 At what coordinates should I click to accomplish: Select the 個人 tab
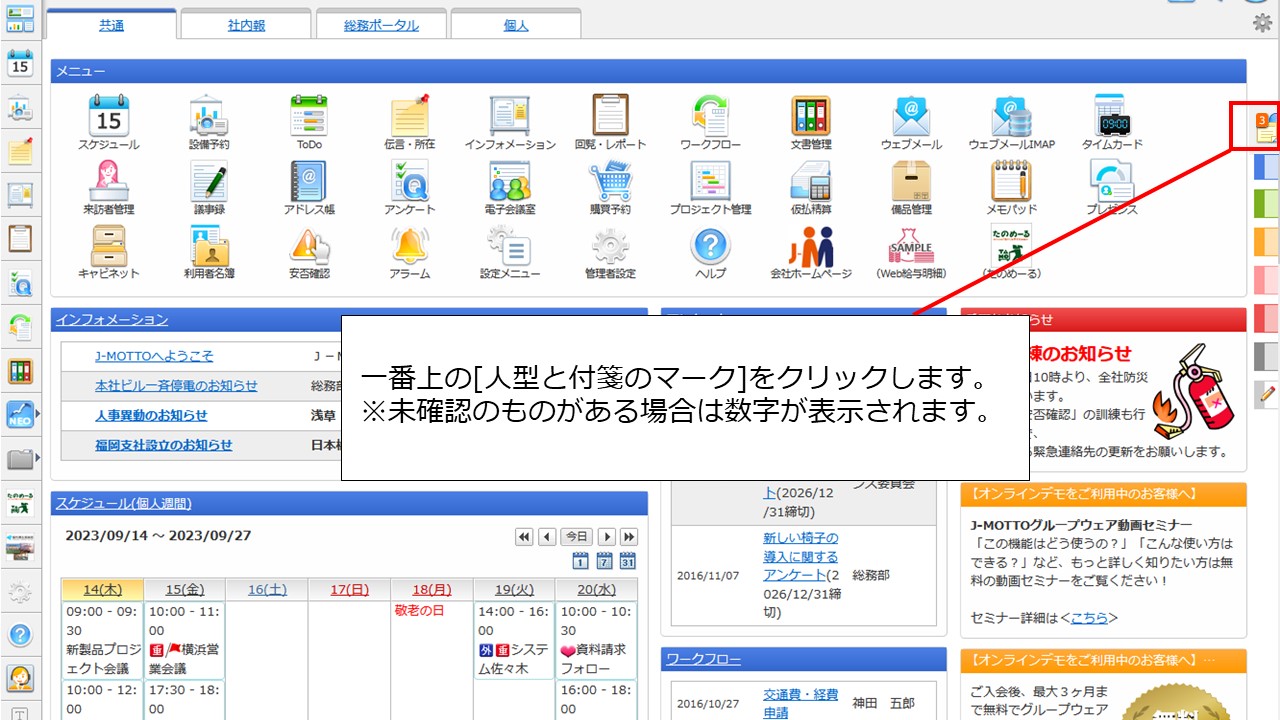click(x=515, y=25)
